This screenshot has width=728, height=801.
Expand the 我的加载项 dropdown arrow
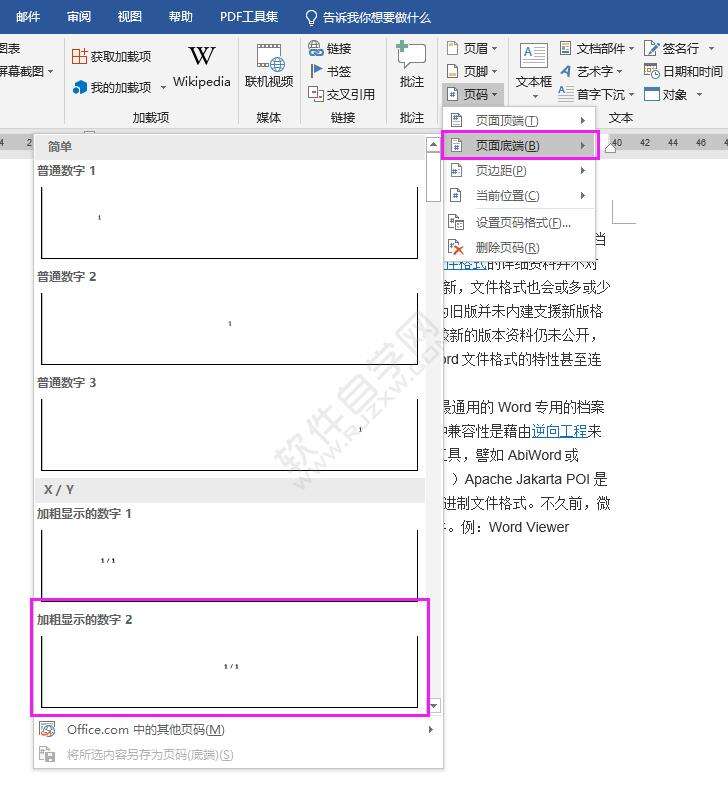[163, 88]
